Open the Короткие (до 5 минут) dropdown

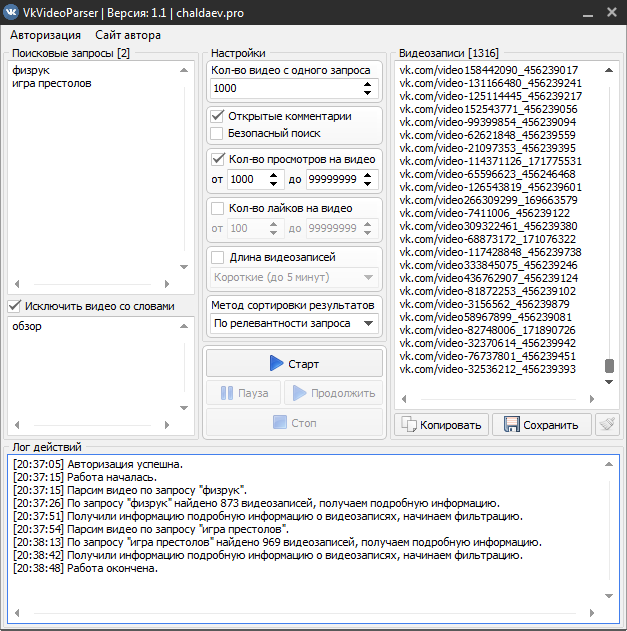(294, 277)
